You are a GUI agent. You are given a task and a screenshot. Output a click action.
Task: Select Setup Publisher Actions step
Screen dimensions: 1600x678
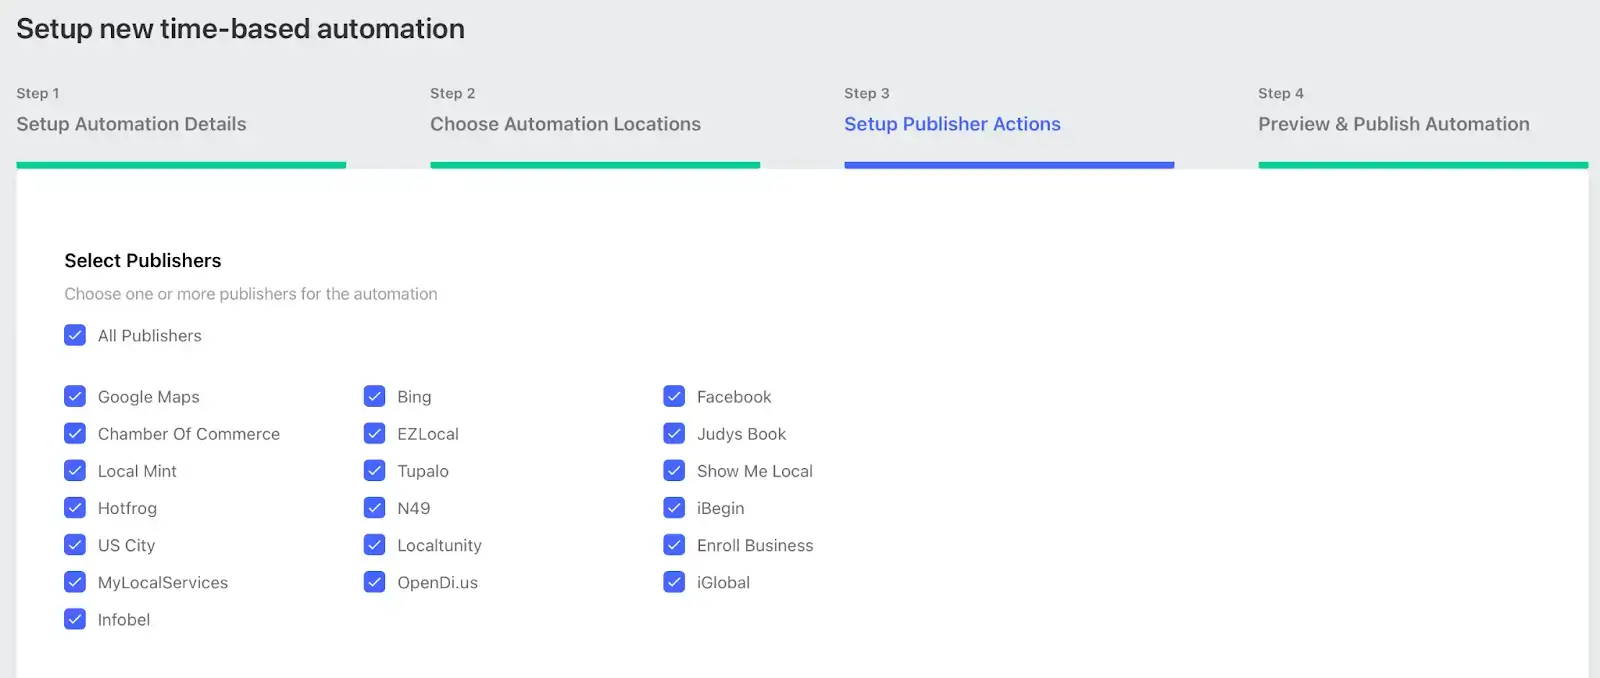click(952, 124)
